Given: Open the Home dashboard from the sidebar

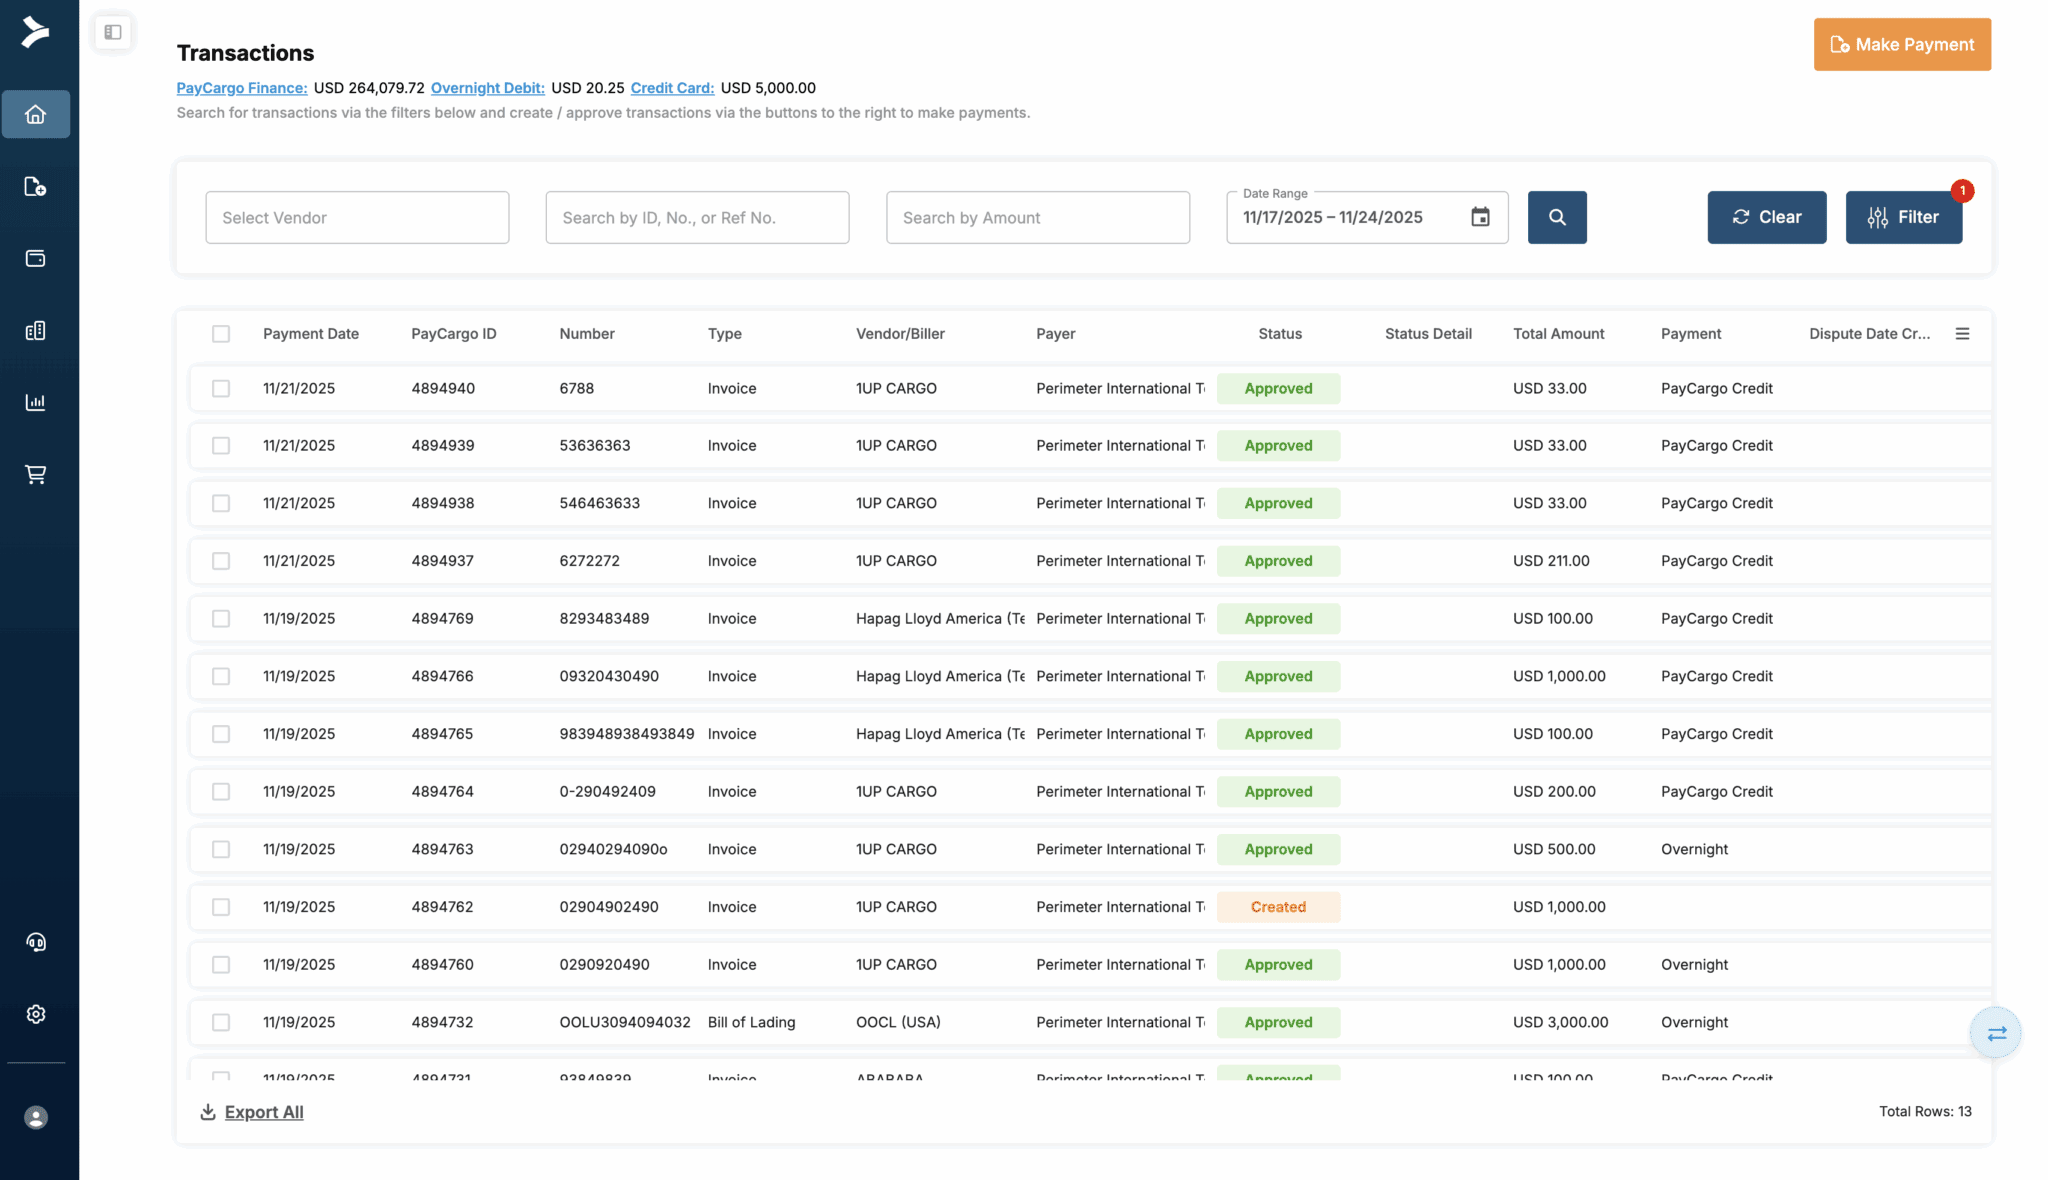Looking at the screenshot, I should [x=37, y=113].
